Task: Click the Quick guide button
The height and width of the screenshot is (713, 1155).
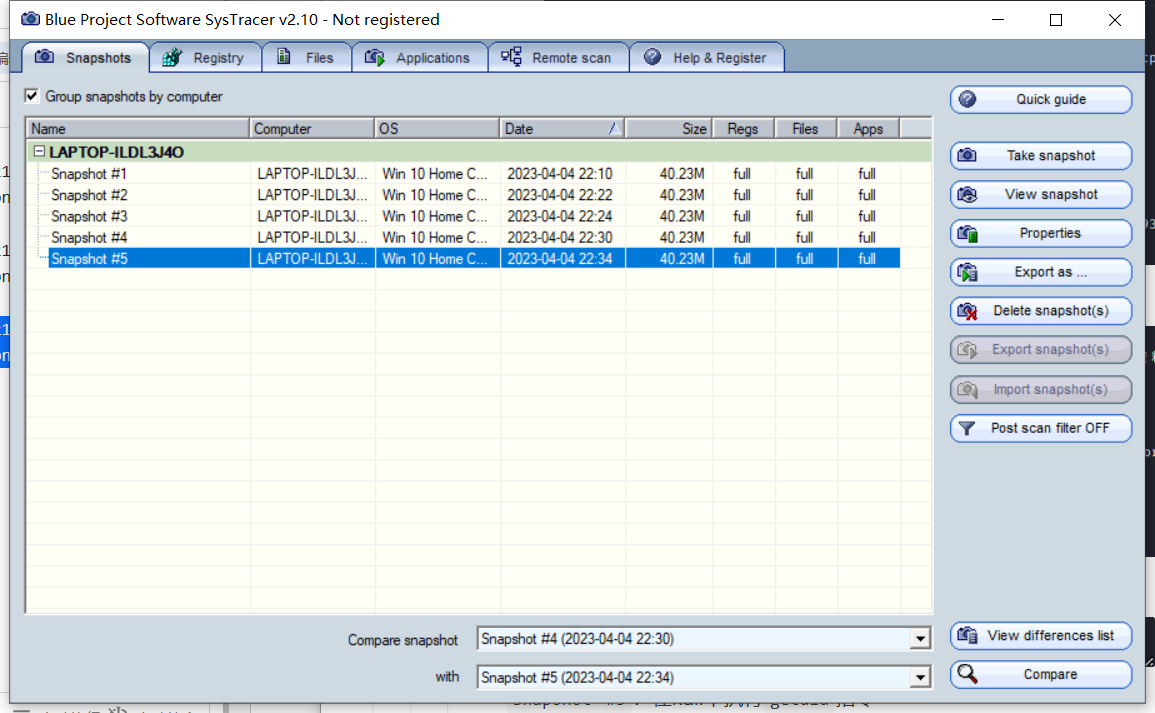Action: click(1041, 99)
